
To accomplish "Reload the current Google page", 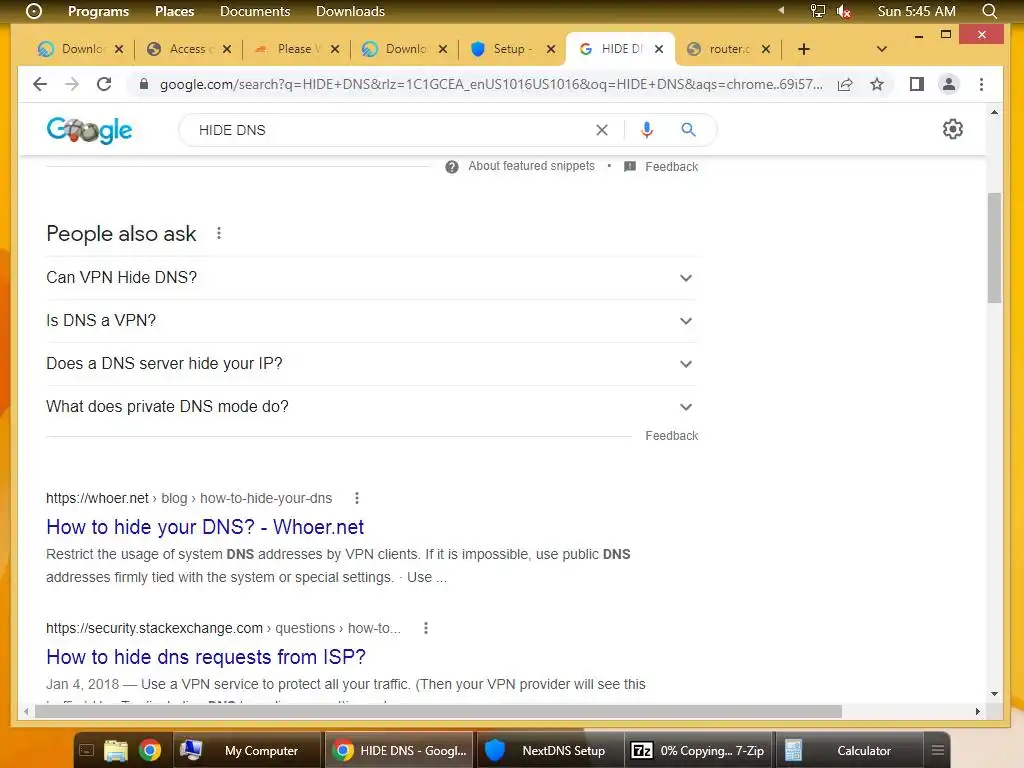I will pyautogui.click(x=104, y=84).
